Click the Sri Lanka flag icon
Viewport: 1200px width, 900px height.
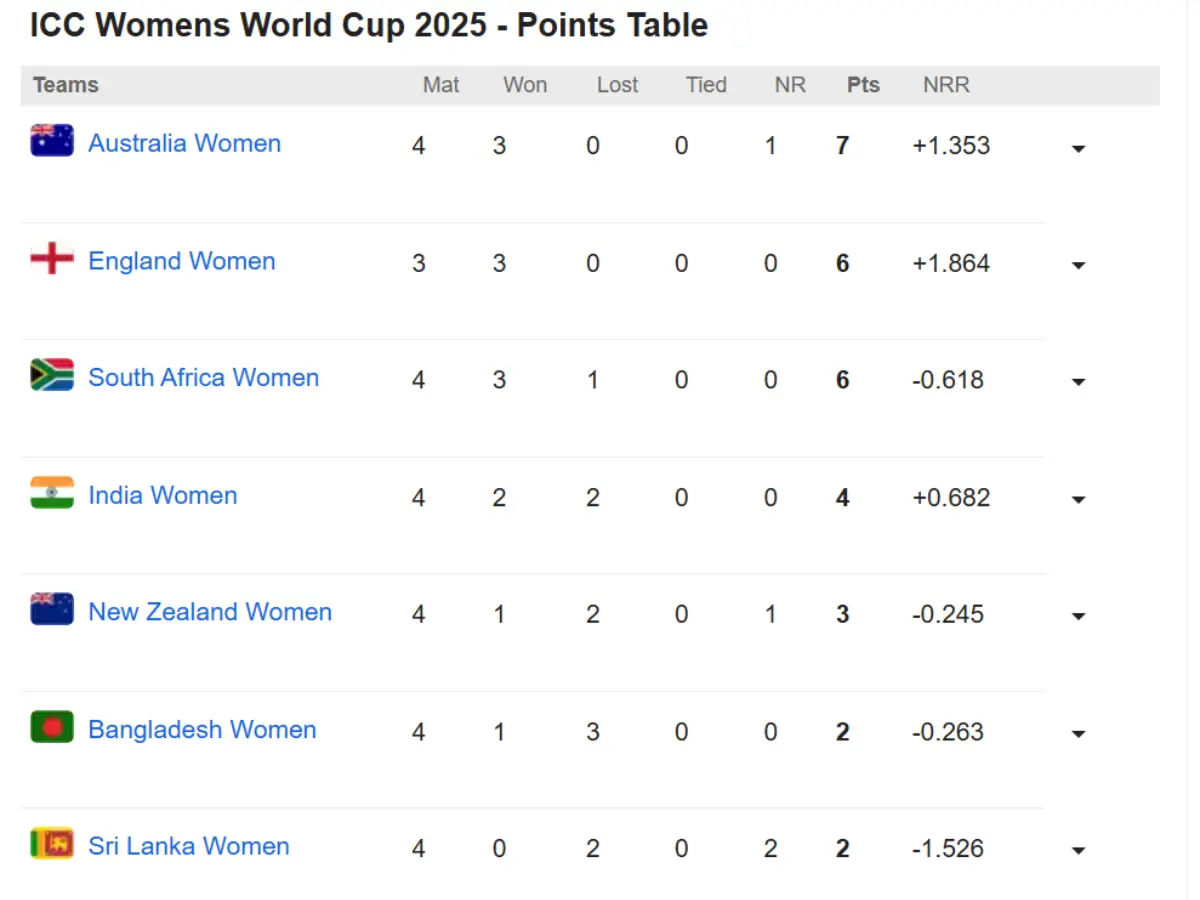coord(52,844)
